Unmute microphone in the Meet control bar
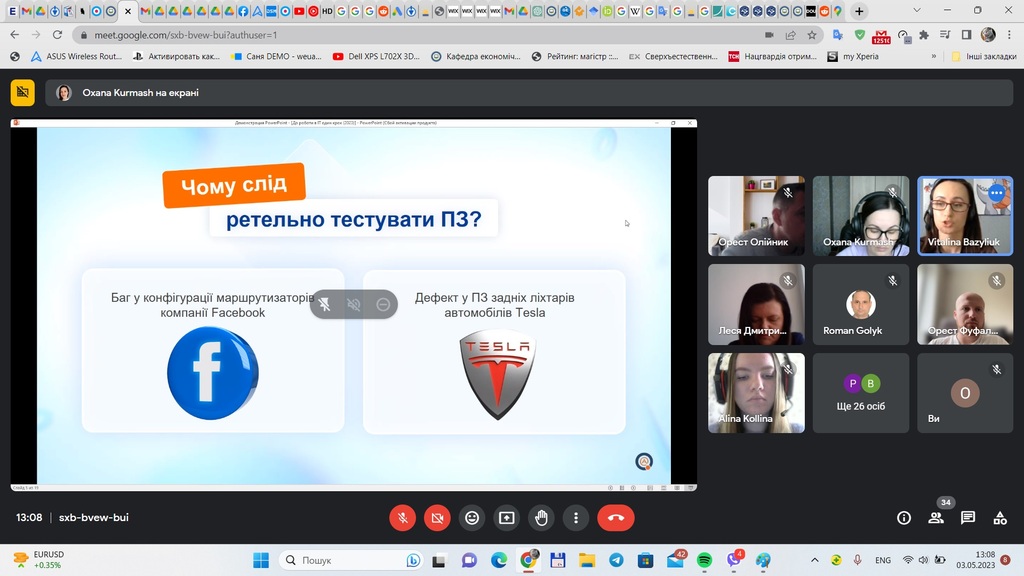The image size is (1024, 576). (x=402, y=518)
